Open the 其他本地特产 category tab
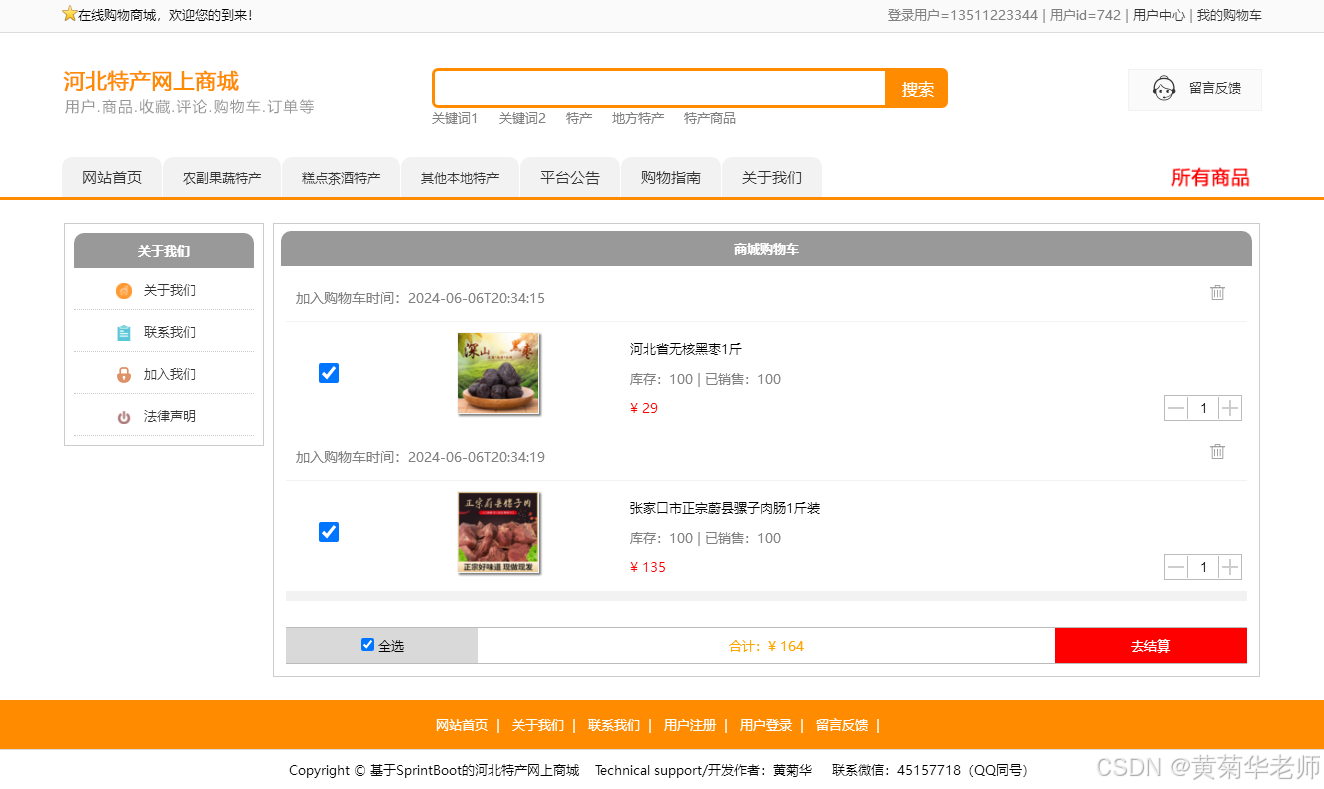The image size is (1324, 789). point(460,178)
